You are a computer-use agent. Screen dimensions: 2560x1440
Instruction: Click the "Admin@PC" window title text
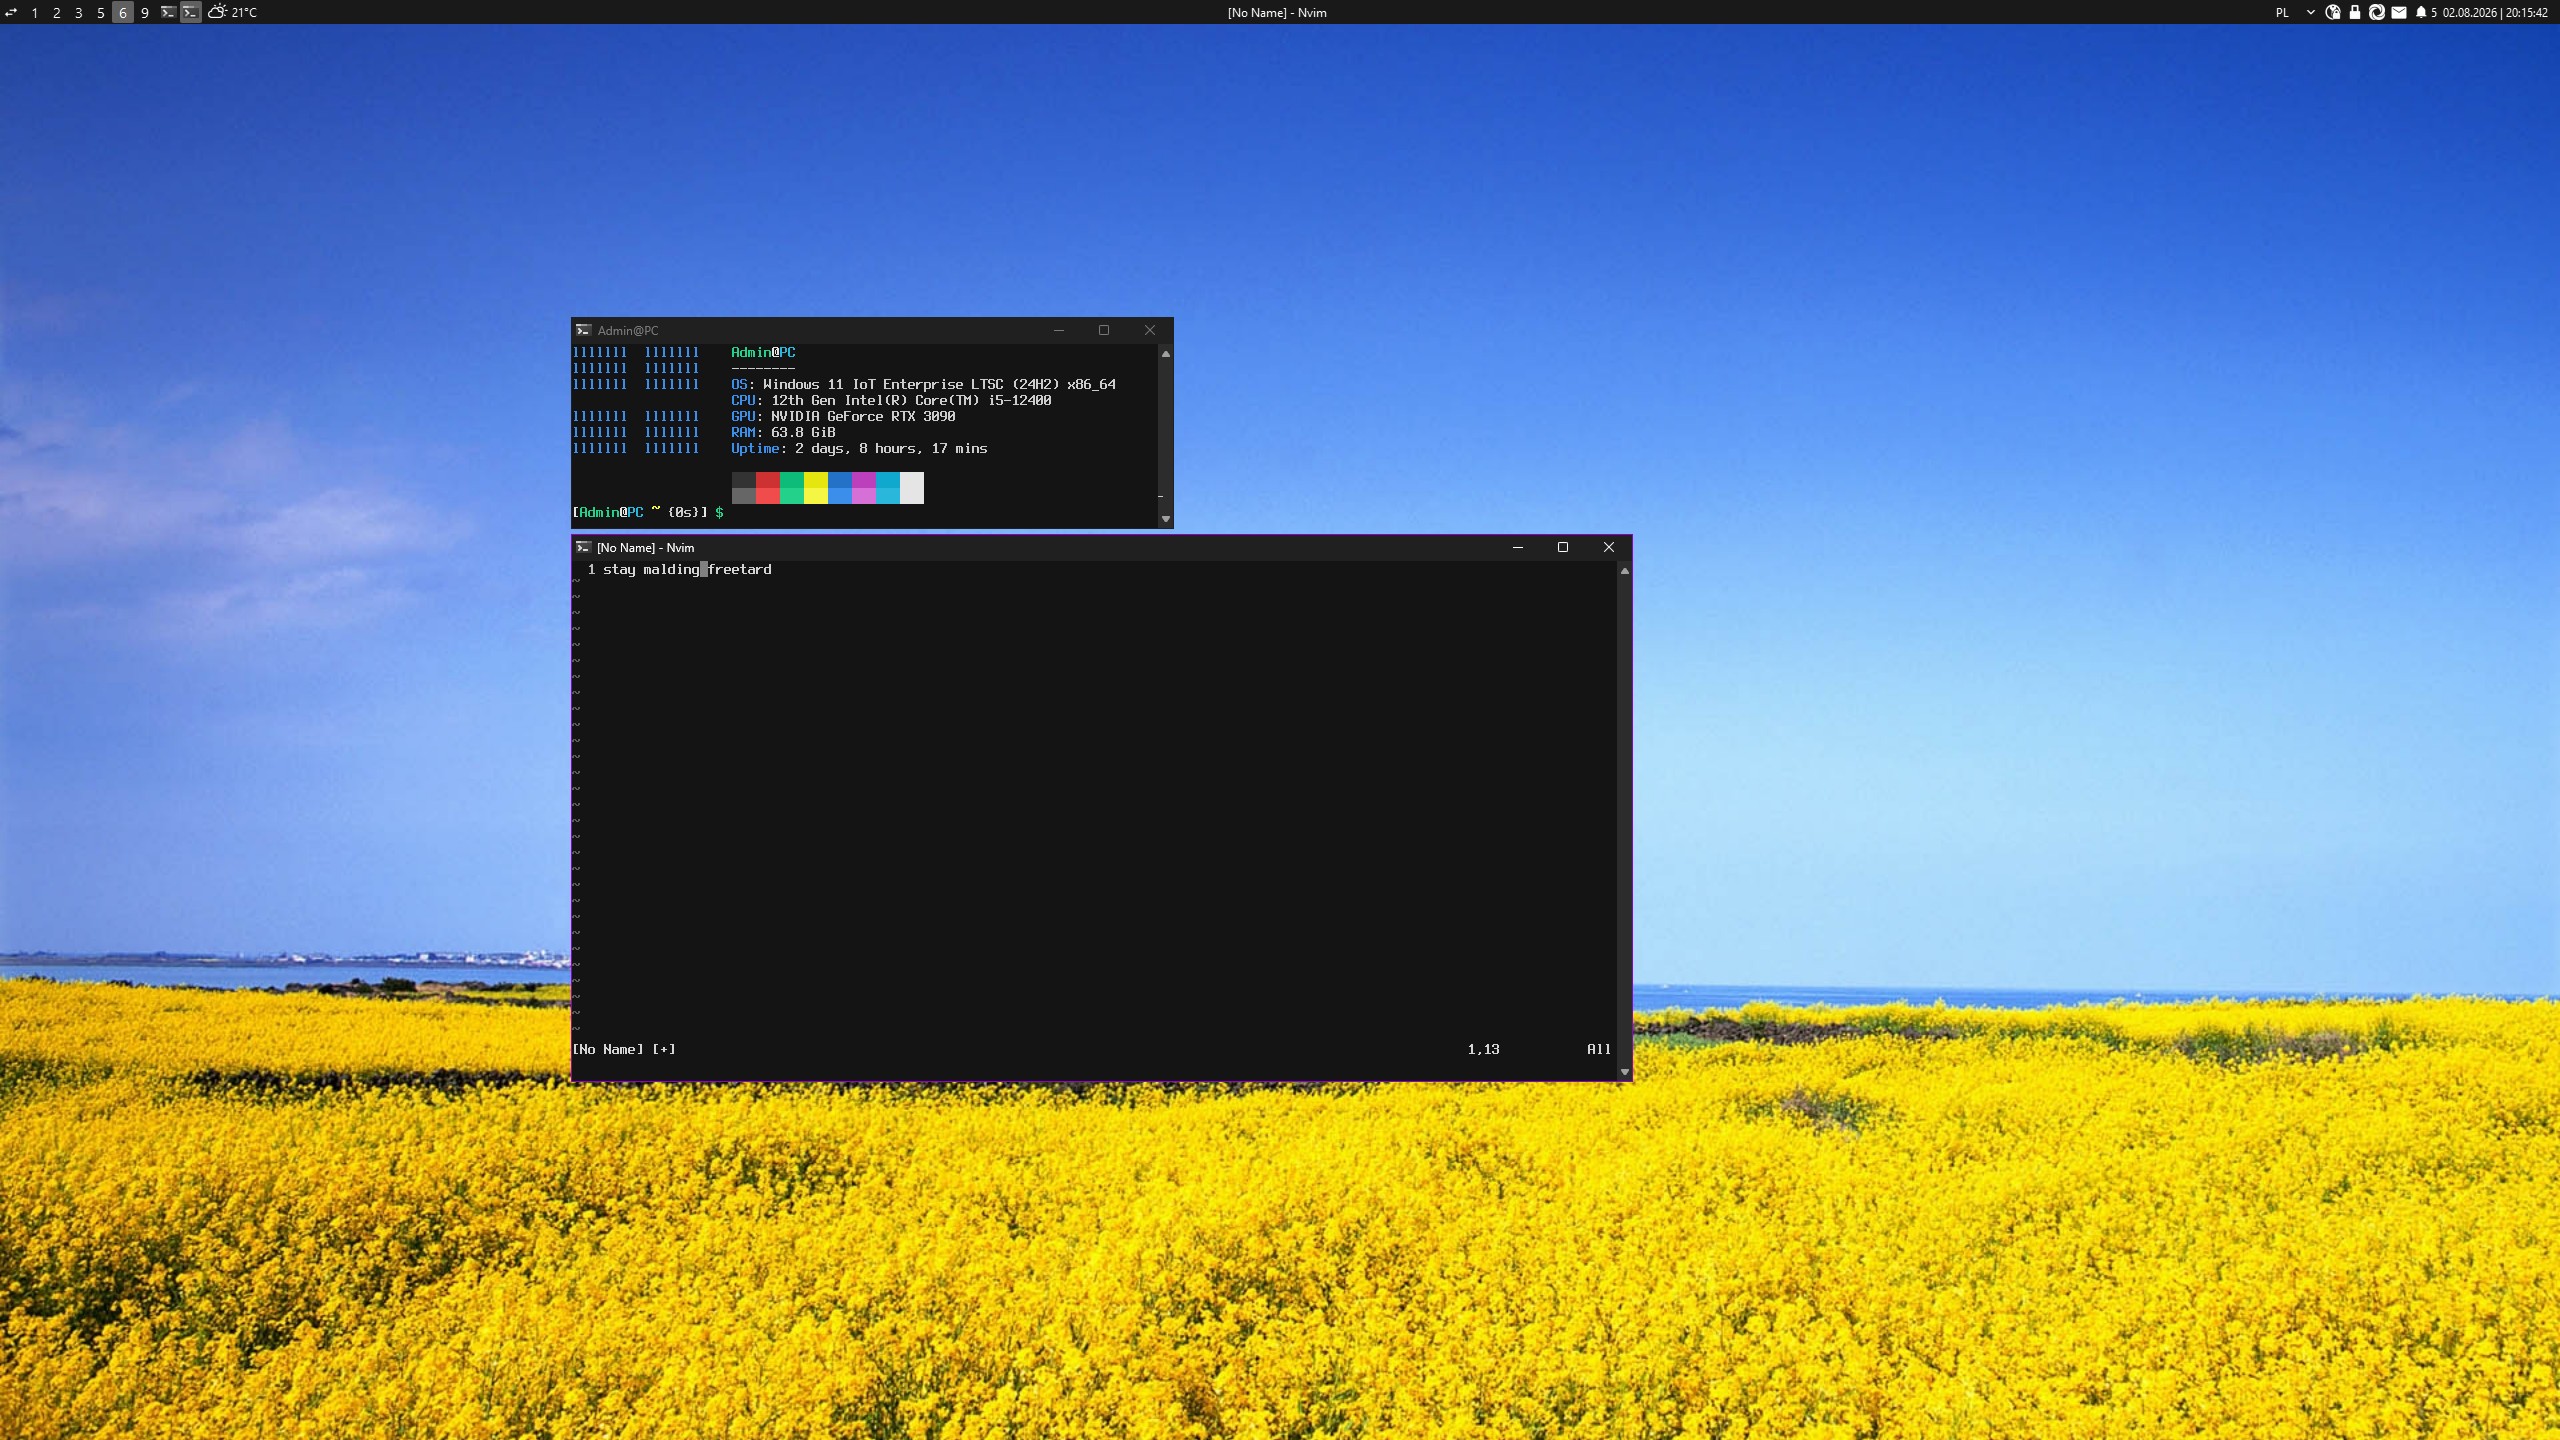(628, 330)
